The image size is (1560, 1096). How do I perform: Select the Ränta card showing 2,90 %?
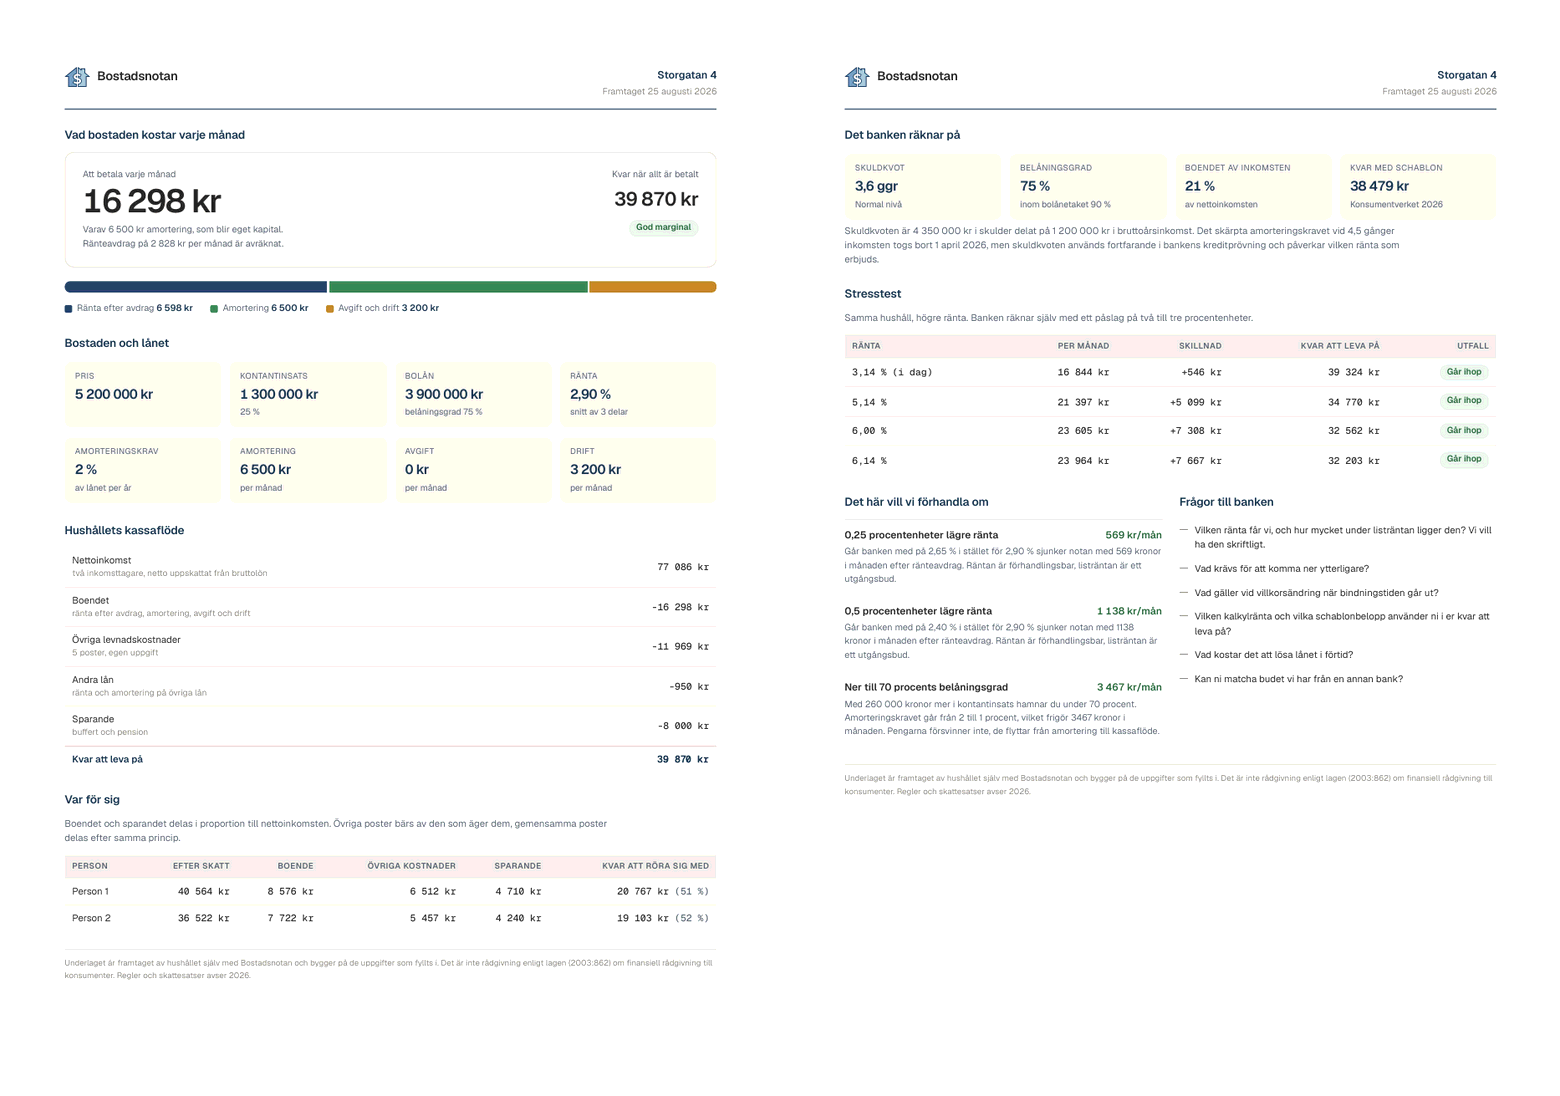coord(638,395)
